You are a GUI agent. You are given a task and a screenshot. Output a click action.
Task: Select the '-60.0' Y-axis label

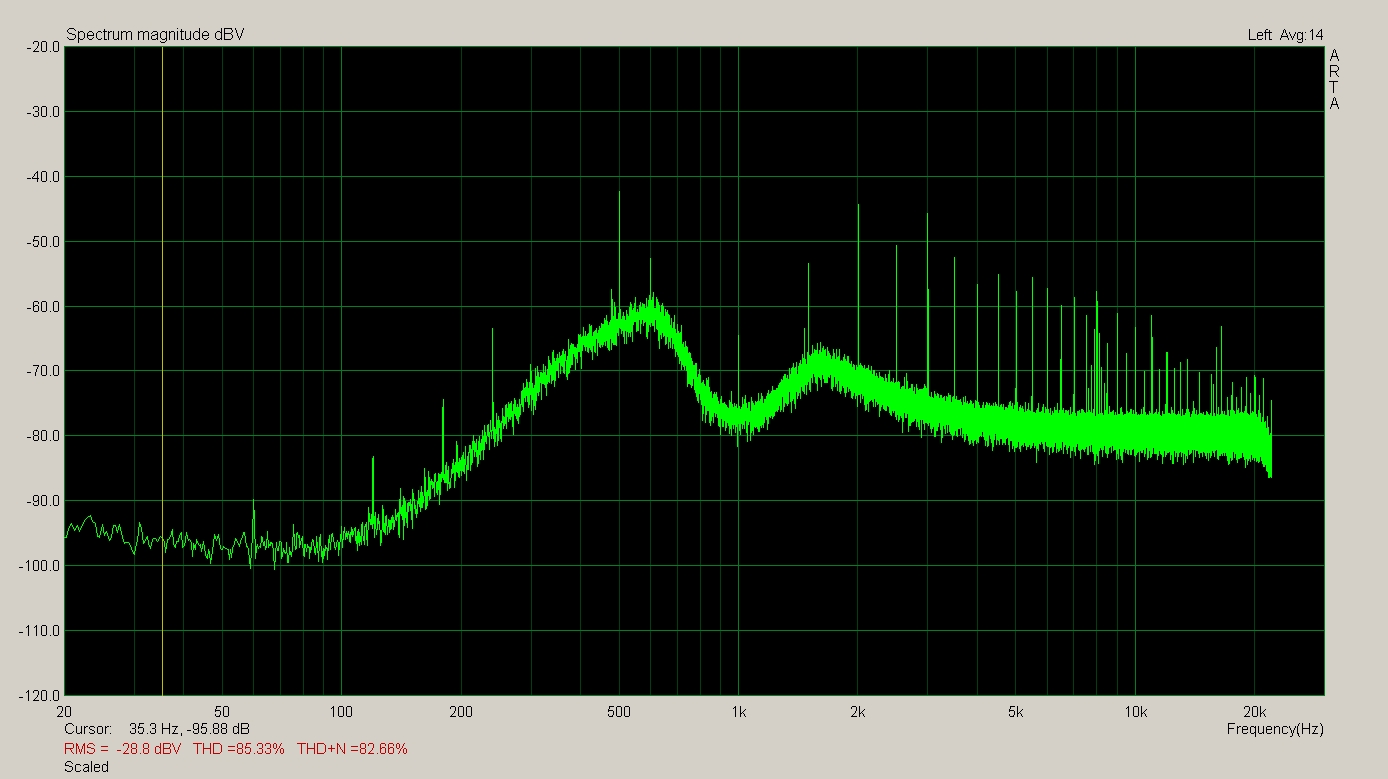click(43, 306)
